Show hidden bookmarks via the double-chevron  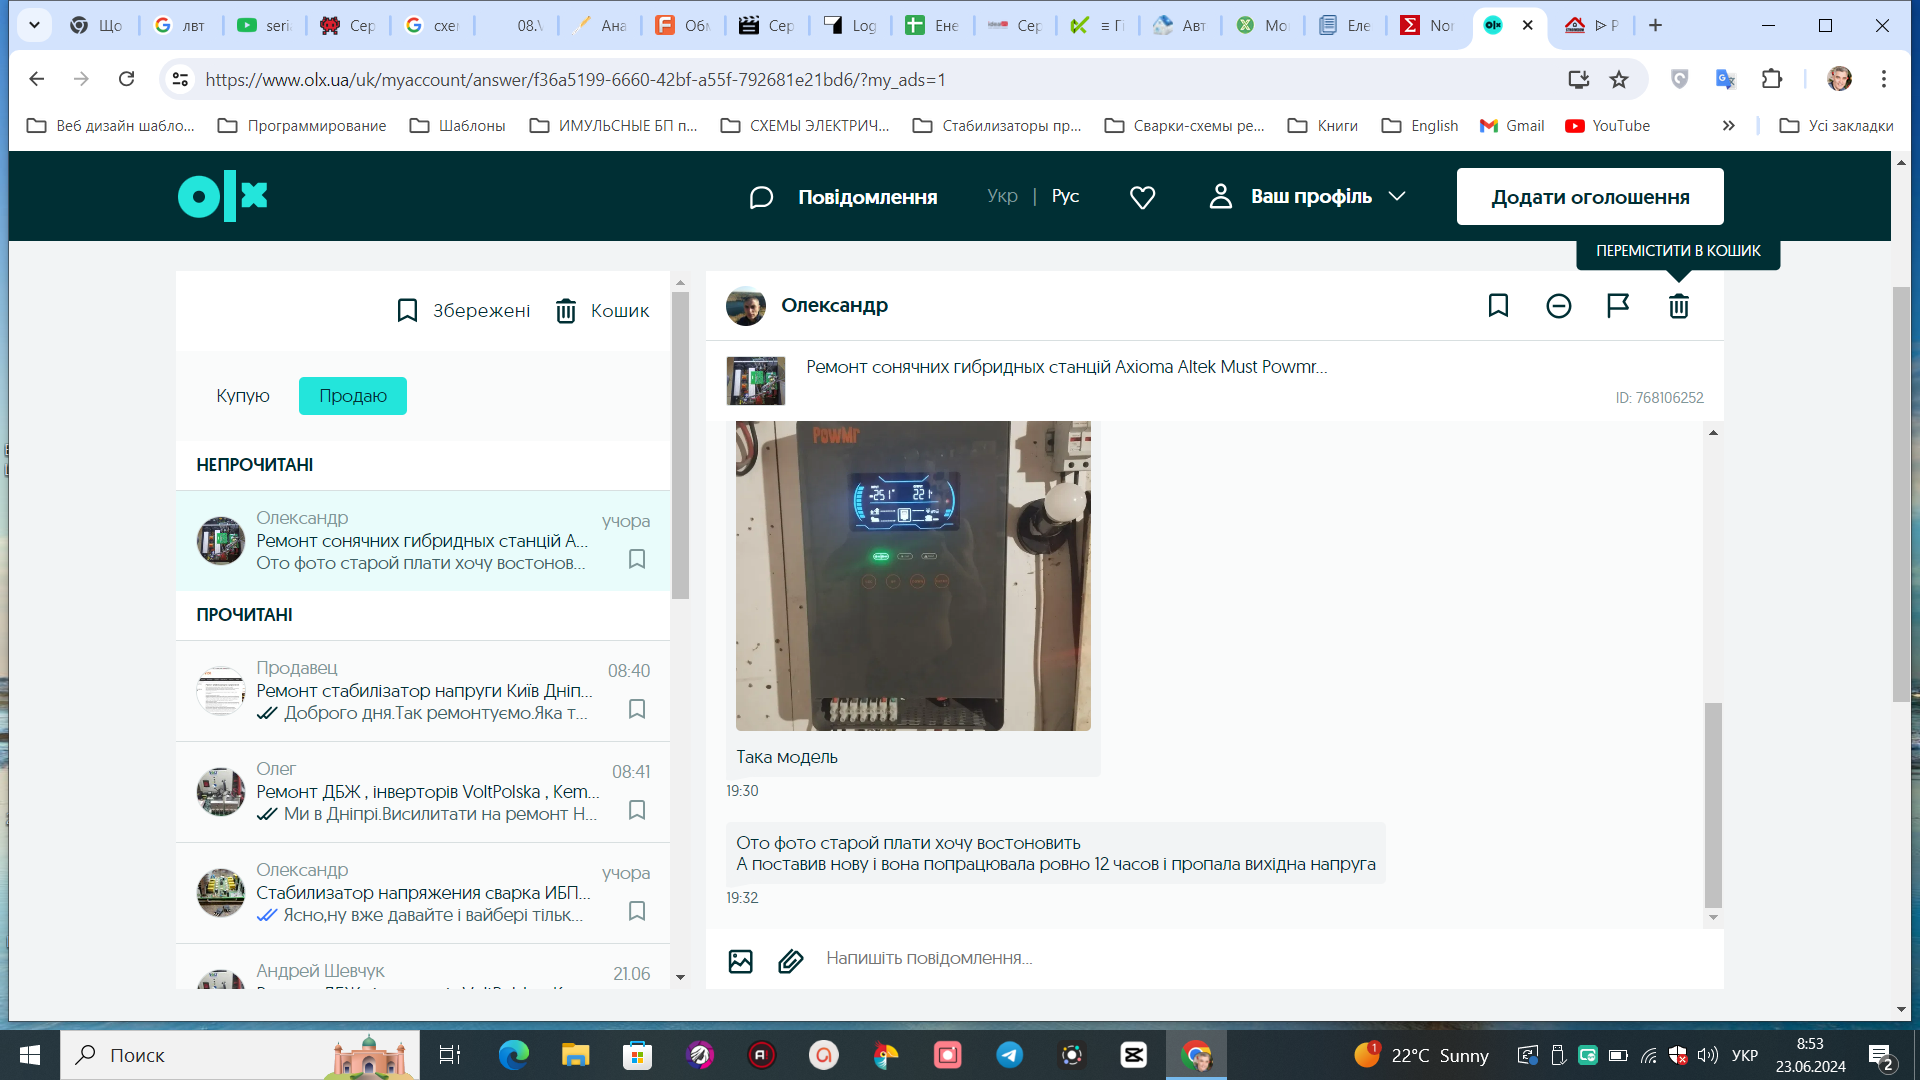(1728, 126)
